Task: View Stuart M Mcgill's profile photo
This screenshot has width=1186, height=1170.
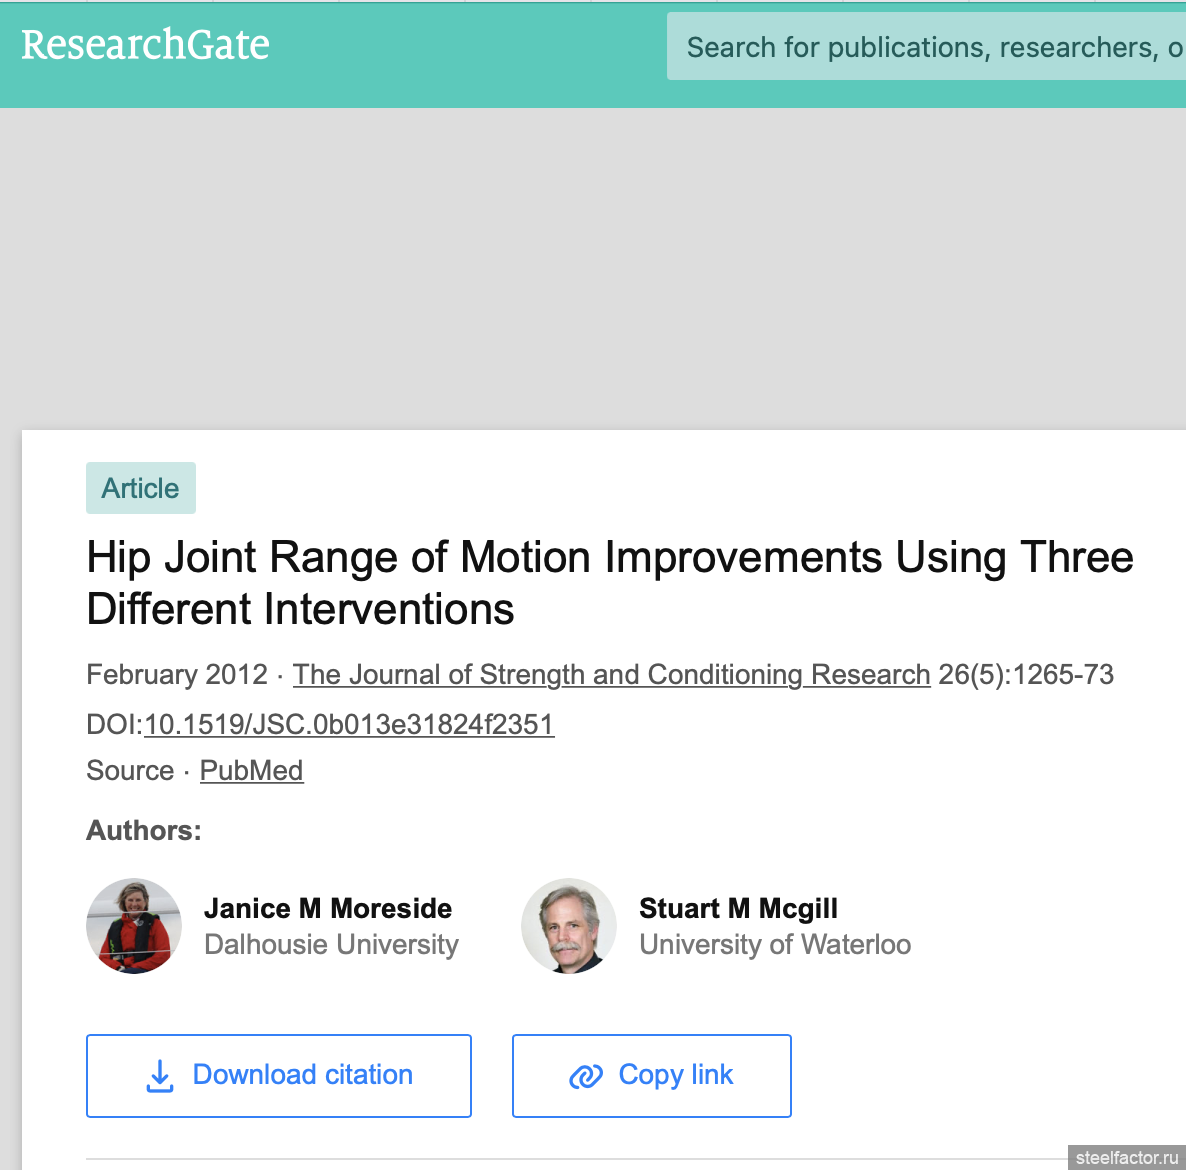Action: 569,926
